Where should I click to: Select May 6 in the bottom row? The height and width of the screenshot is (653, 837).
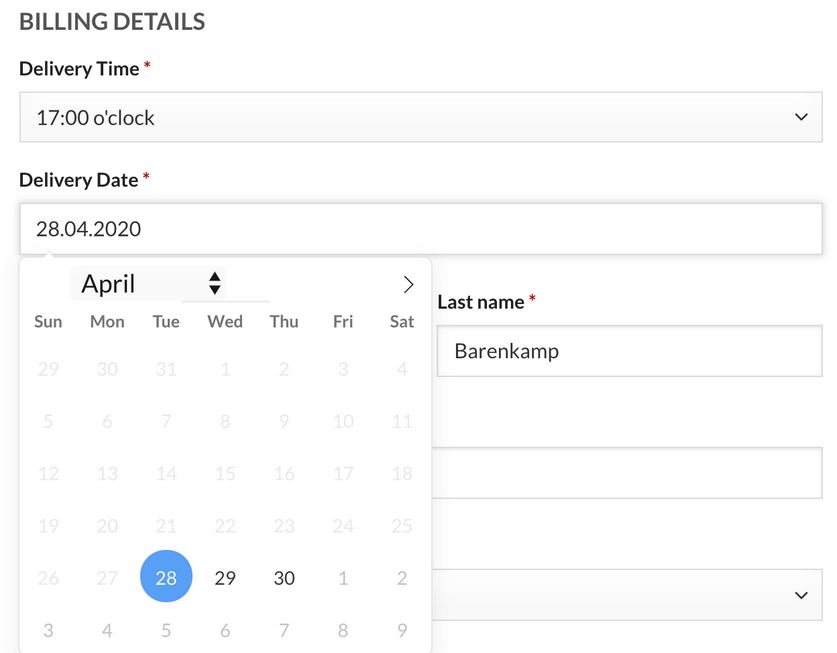225,630
